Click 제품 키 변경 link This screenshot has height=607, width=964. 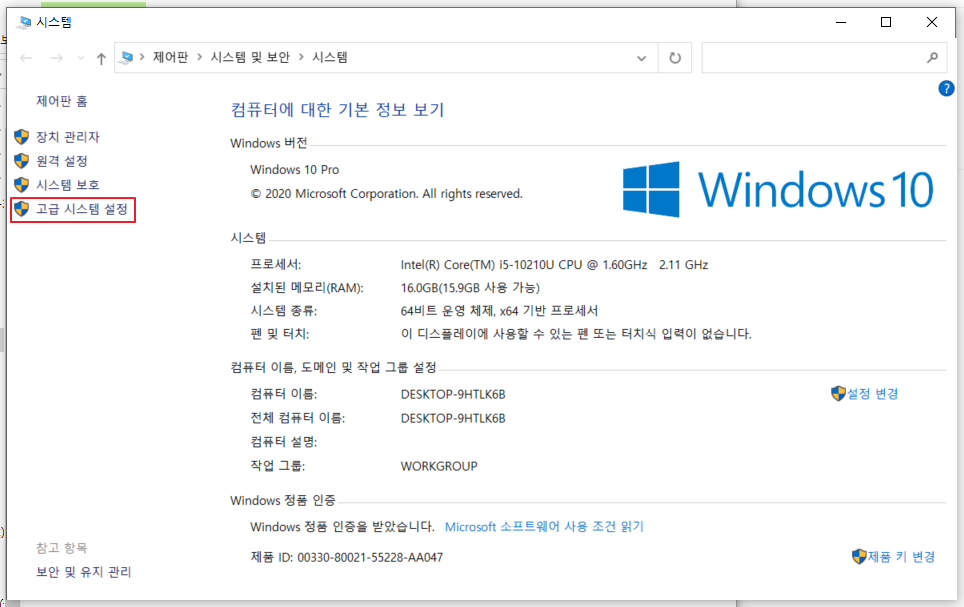[901, 557]
